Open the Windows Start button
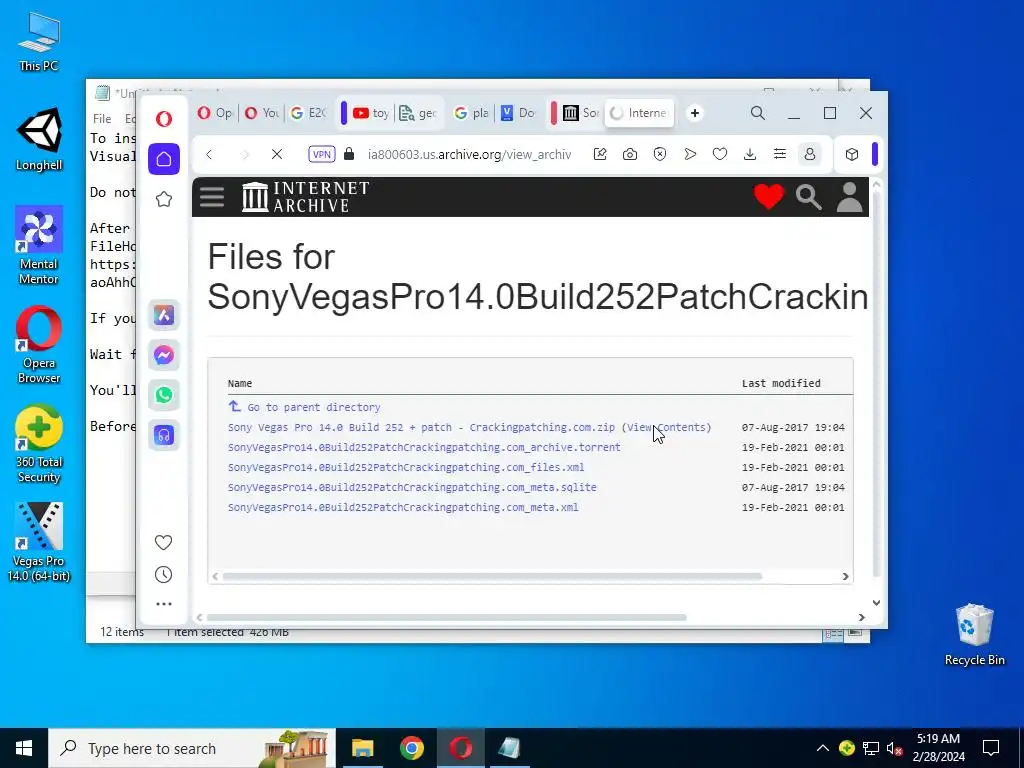1024x768 pixels. pos(24,748)
